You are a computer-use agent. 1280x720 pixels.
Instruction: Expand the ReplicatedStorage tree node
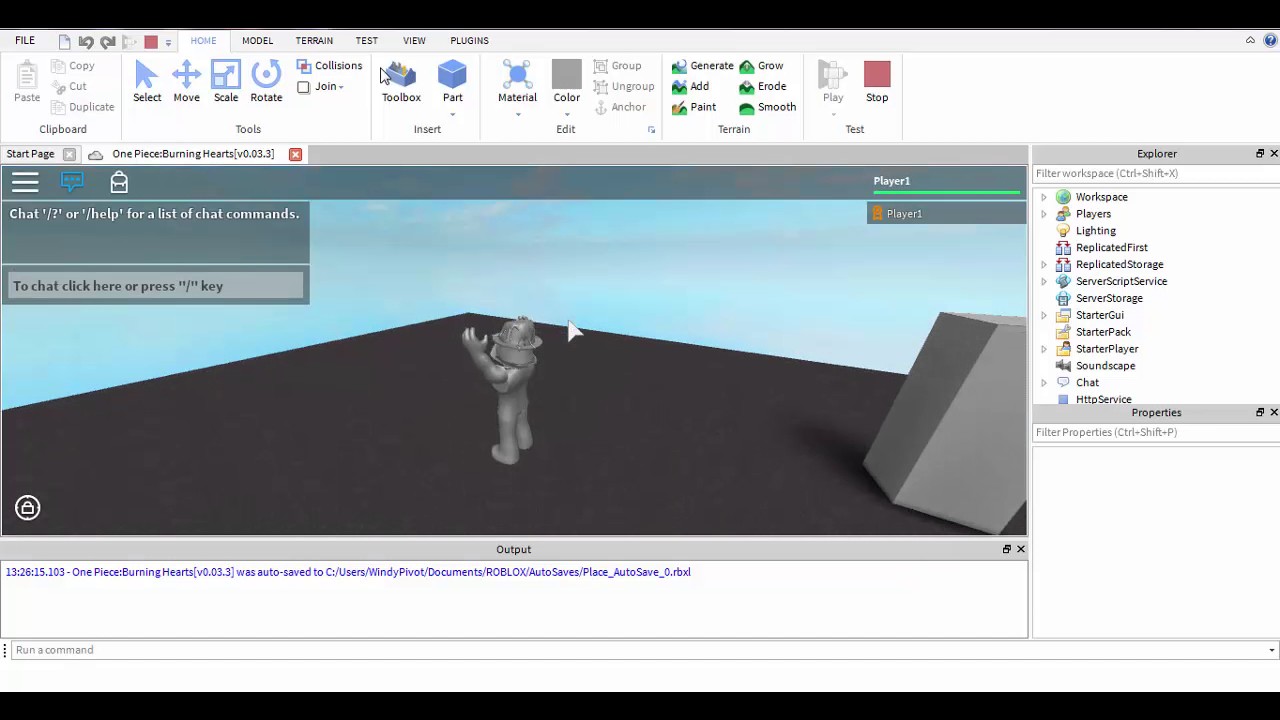(x=1044, y=265)
